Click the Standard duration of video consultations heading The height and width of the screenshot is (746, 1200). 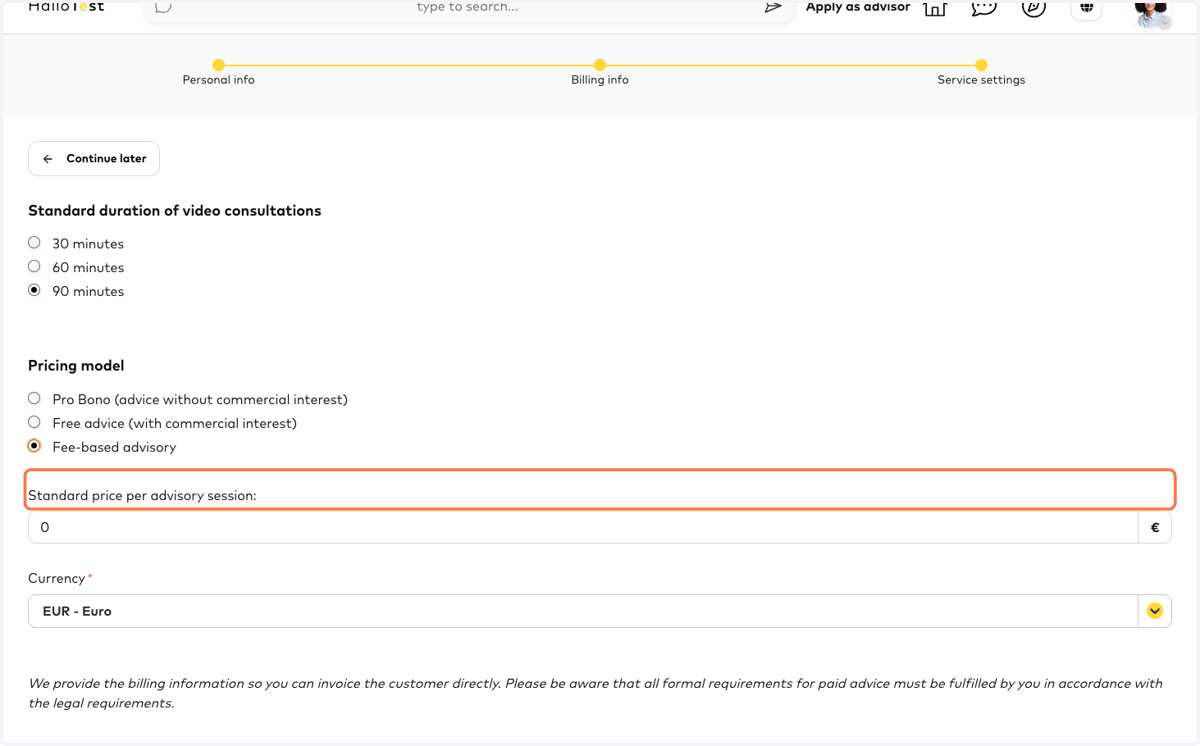pyautogui.click(x=175, y=211)
